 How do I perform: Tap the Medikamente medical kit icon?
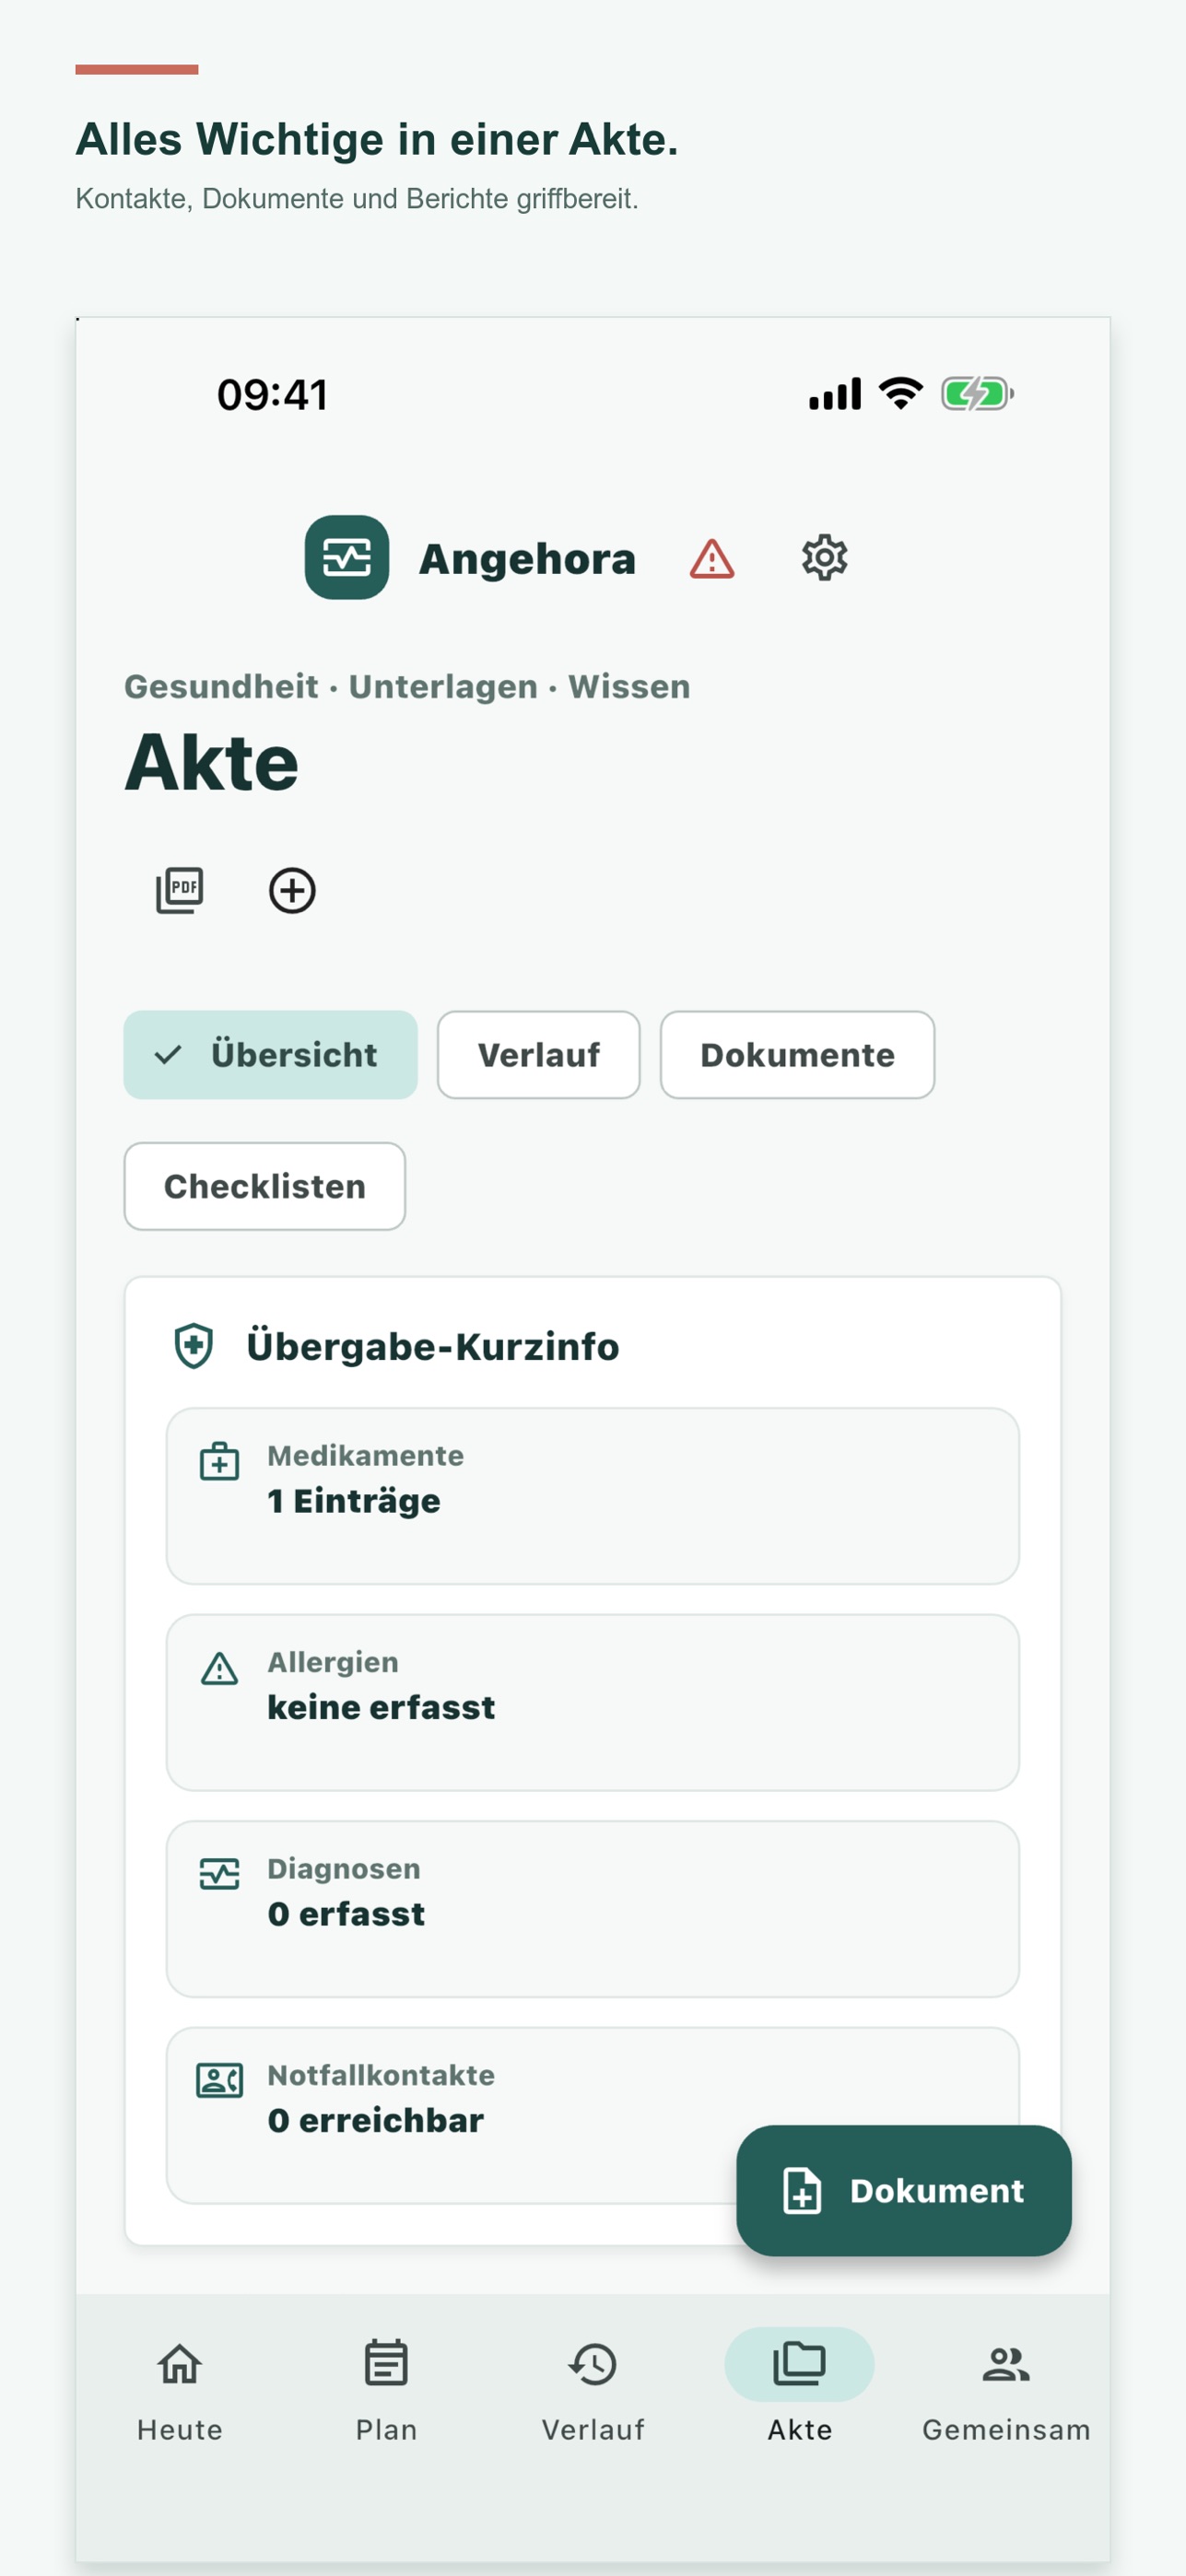coord(219,1461)
